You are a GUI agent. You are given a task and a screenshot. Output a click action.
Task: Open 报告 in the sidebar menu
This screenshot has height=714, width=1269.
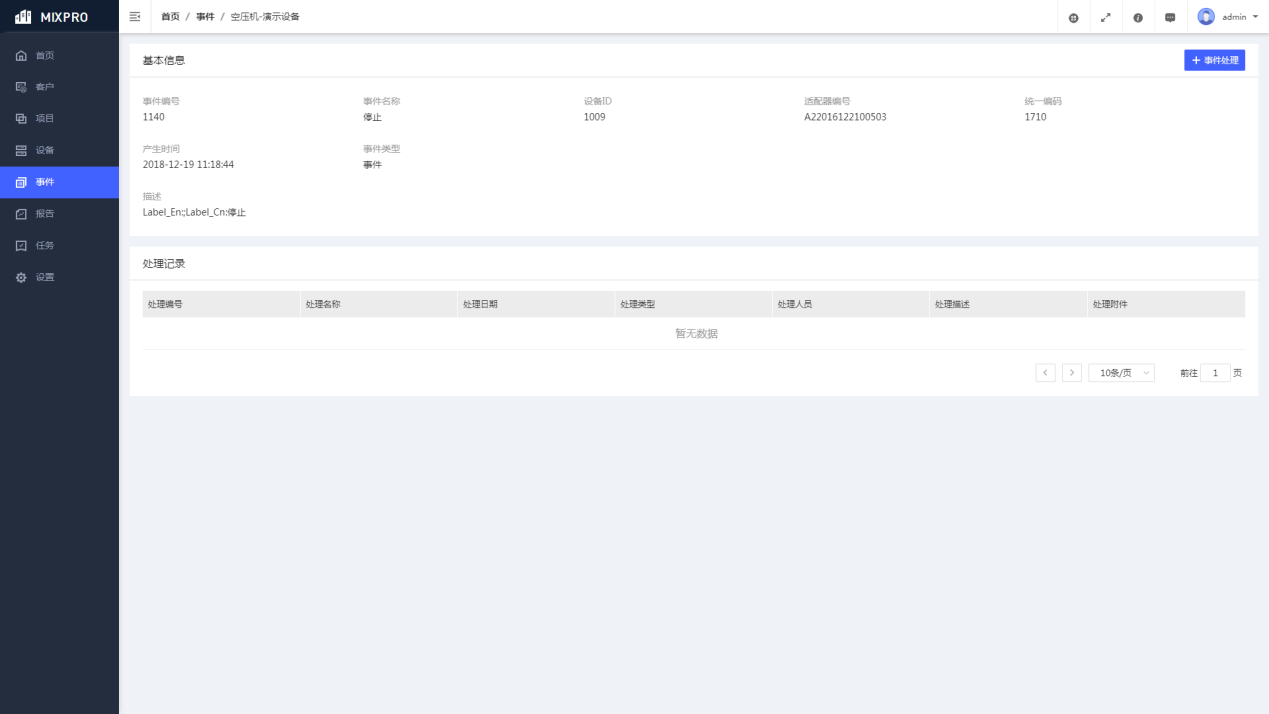(45, 214)
